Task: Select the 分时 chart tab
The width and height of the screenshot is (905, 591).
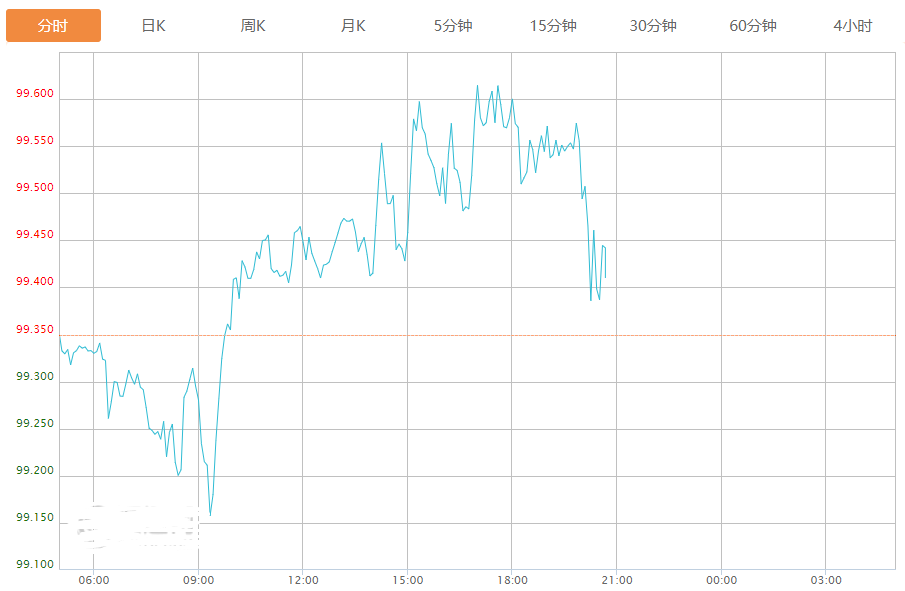Action: pyautogui.click(x=53, y=25)
